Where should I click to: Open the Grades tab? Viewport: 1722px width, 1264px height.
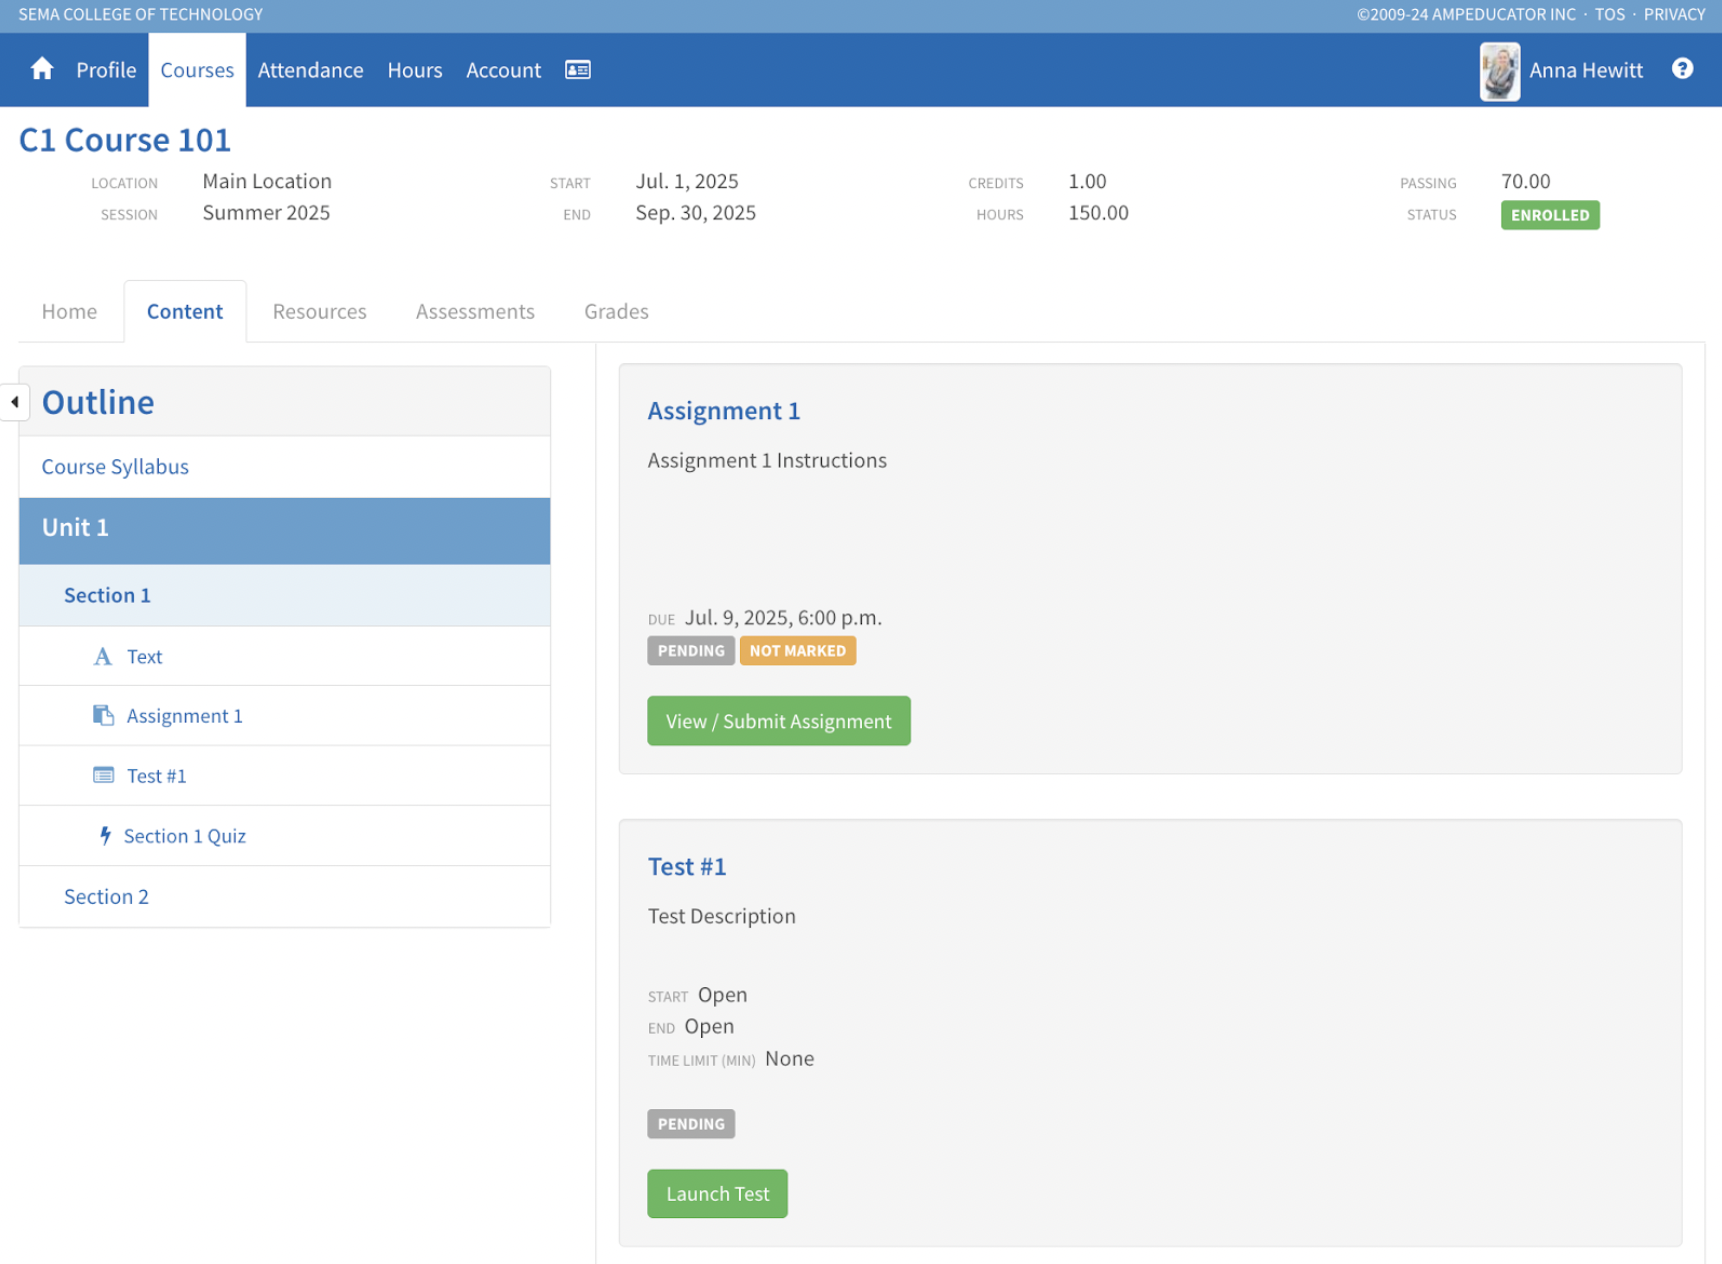[616, 312]
